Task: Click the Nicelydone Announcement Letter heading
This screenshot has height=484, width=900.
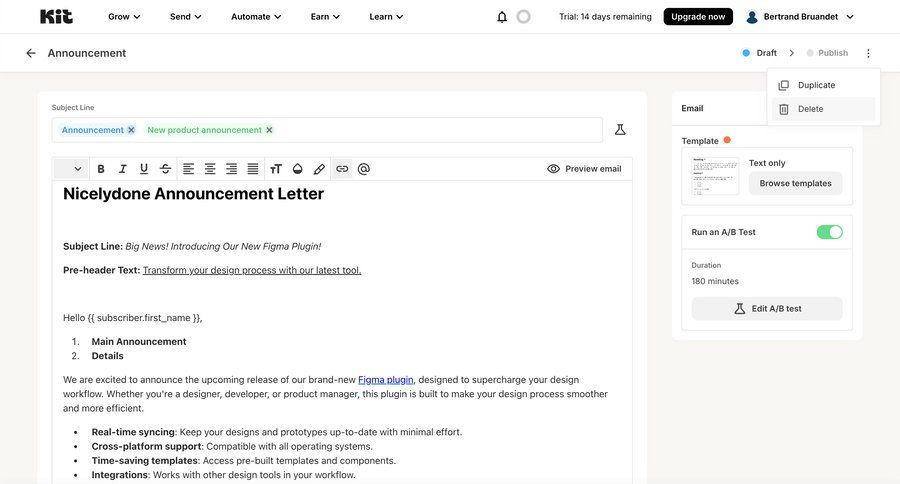Action: click(193, 194)
